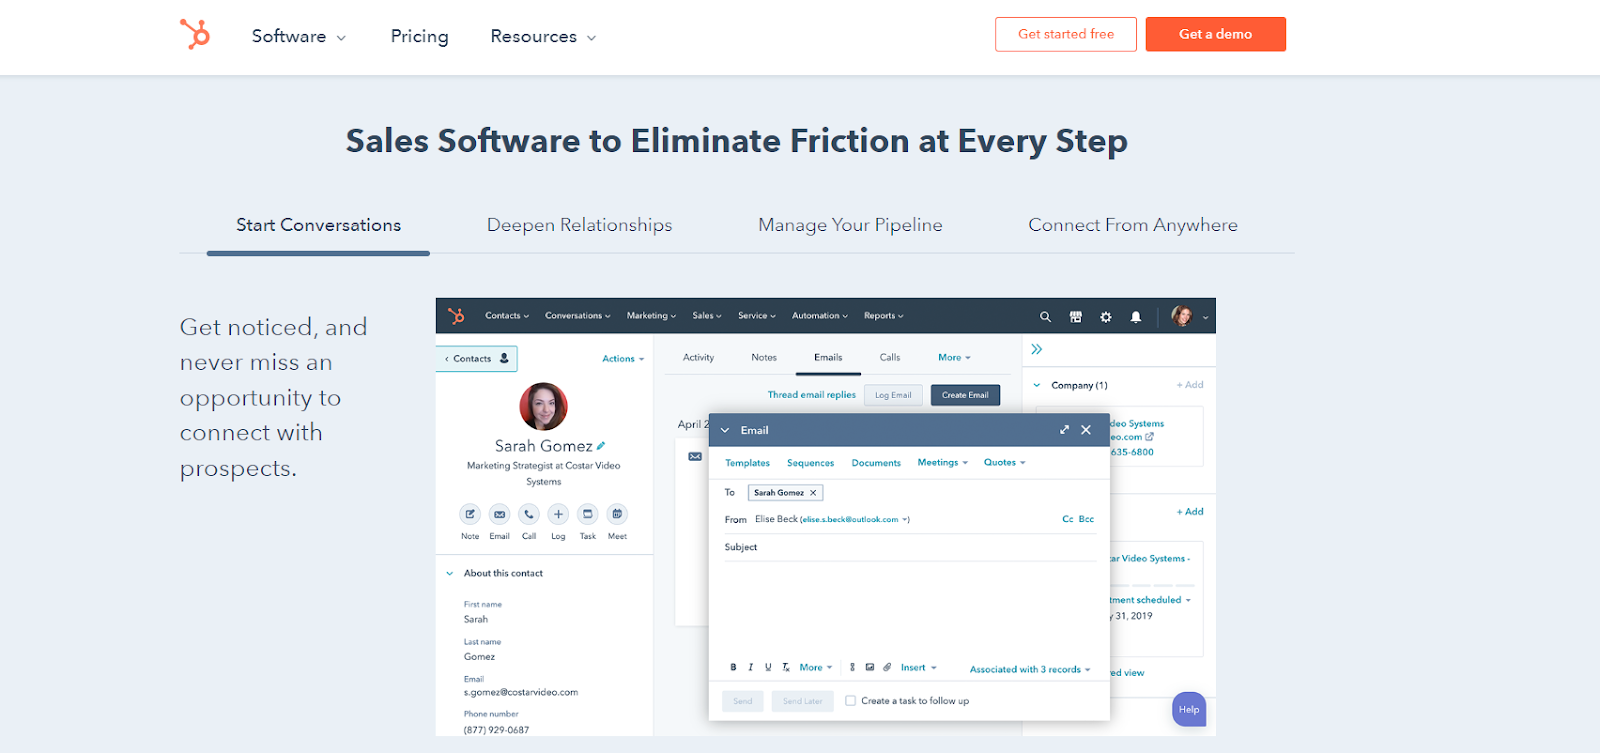Screen dimensions: 1600x753
Task: Select the Start Conversations tab
Action: 318,226
